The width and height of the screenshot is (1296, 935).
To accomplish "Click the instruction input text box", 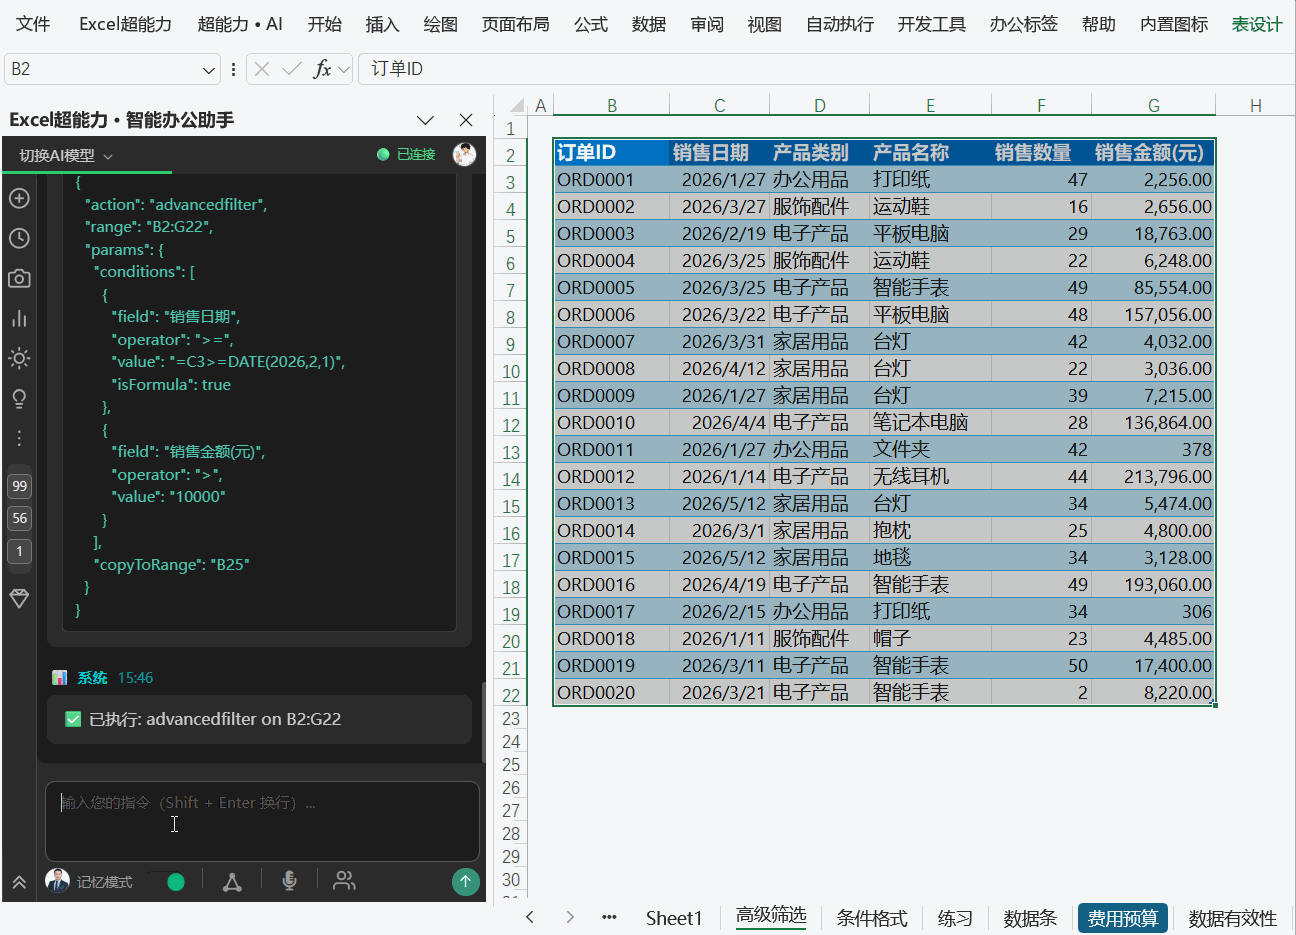I will (262, 821).
